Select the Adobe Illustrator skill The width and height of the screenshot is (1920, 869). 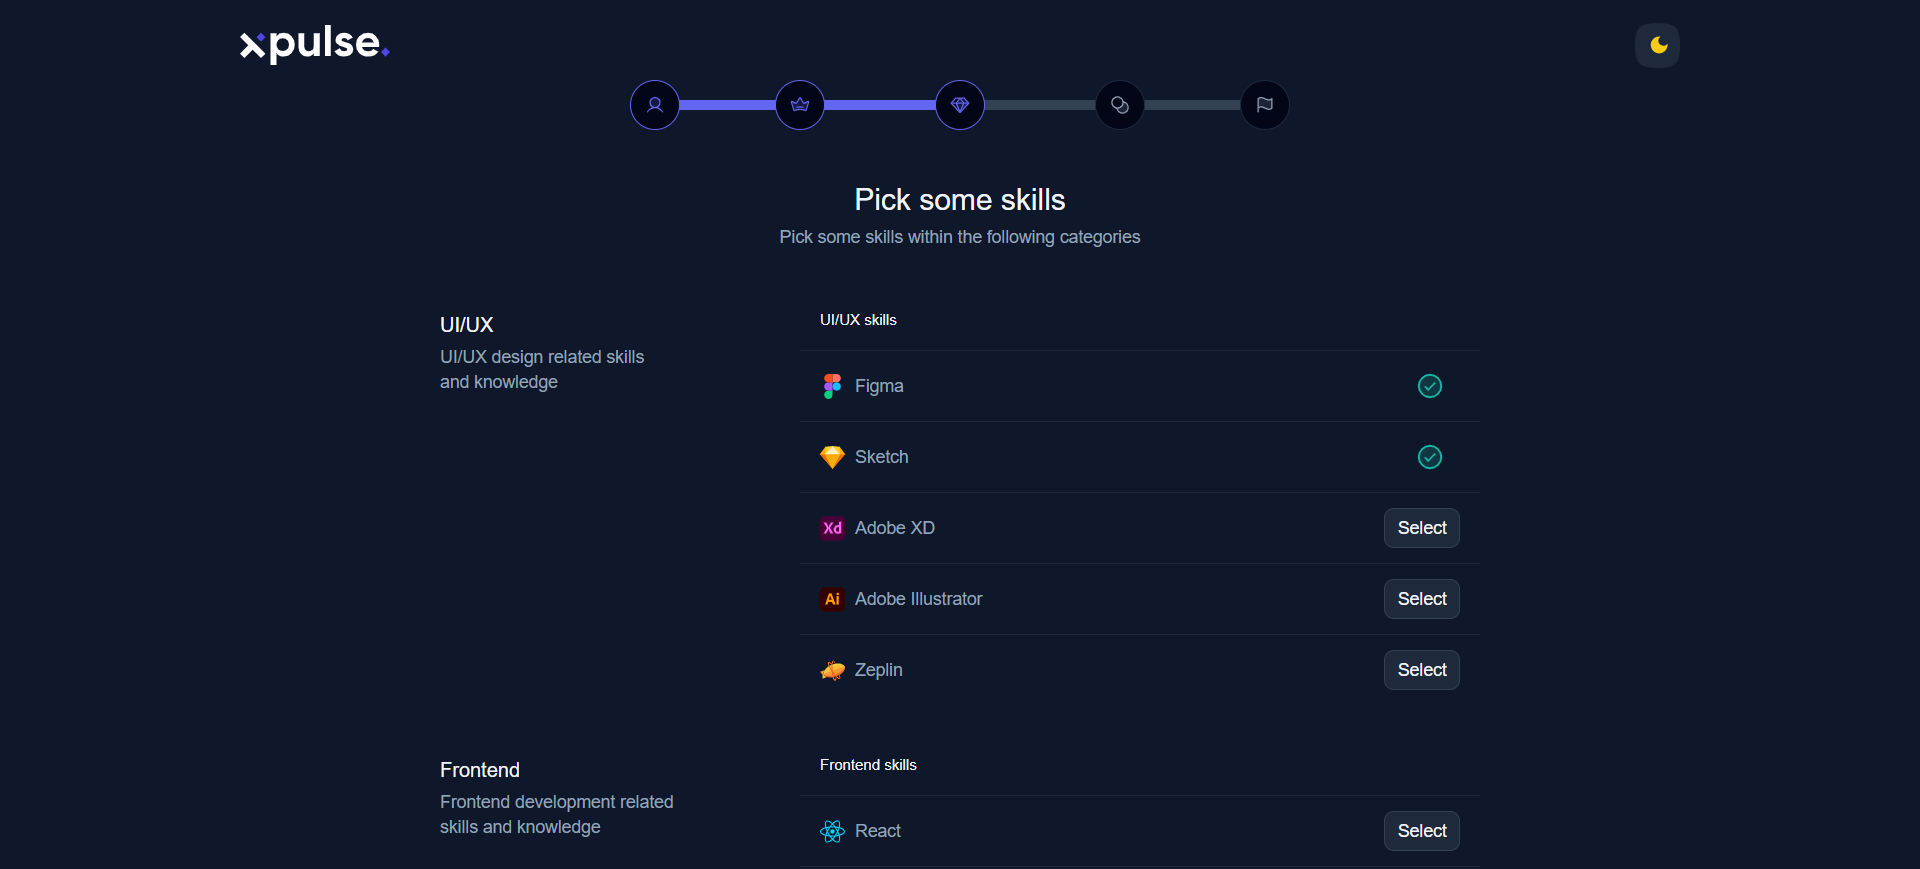pos(1421,599)
